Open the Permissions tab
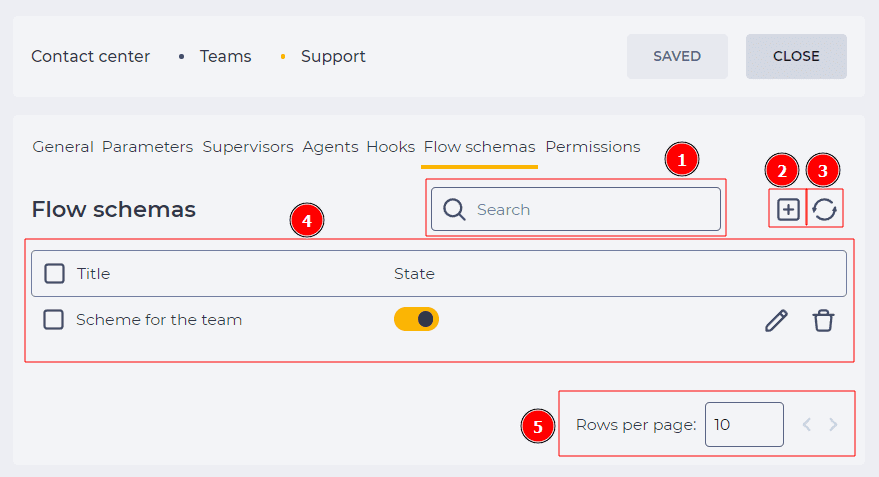The image size is (879, 477). click(593, 147)
